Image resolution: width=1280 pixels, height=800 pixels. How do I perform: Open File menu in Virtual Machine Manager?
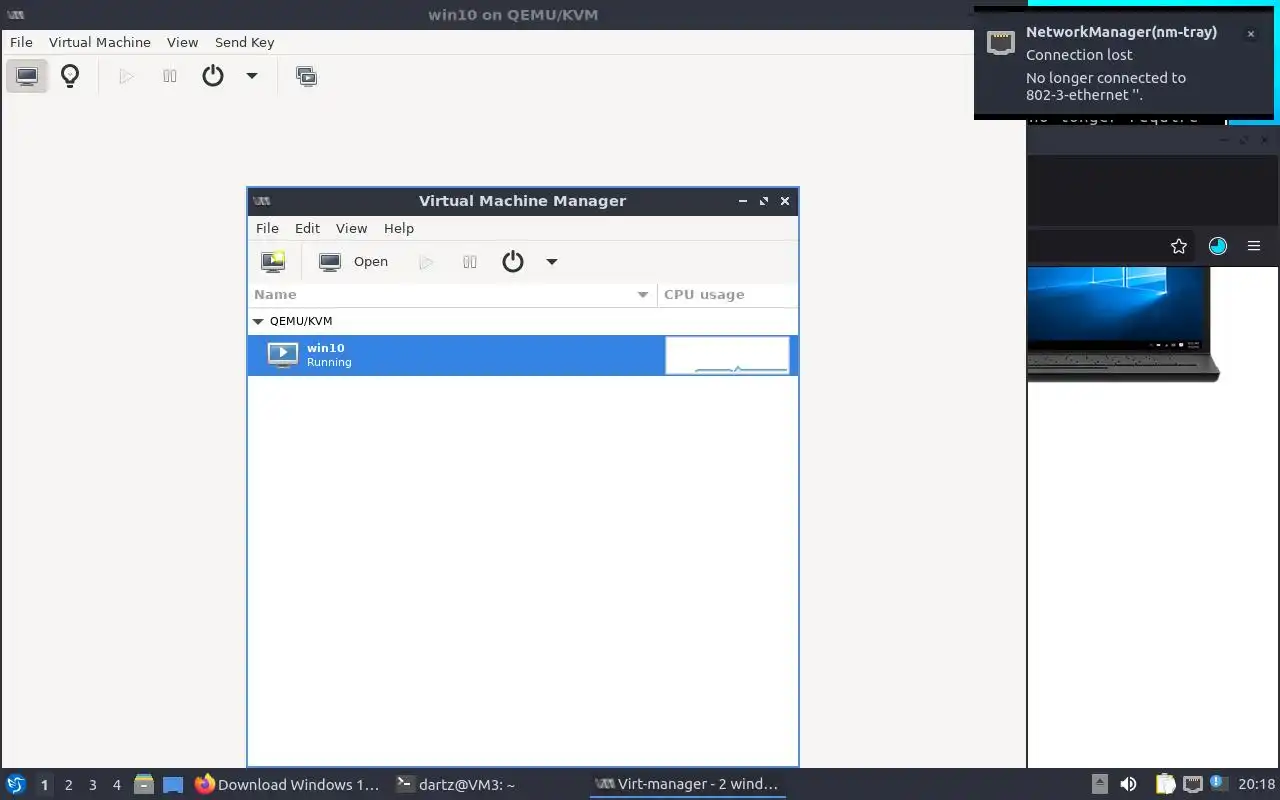click(x=267, y=228)
